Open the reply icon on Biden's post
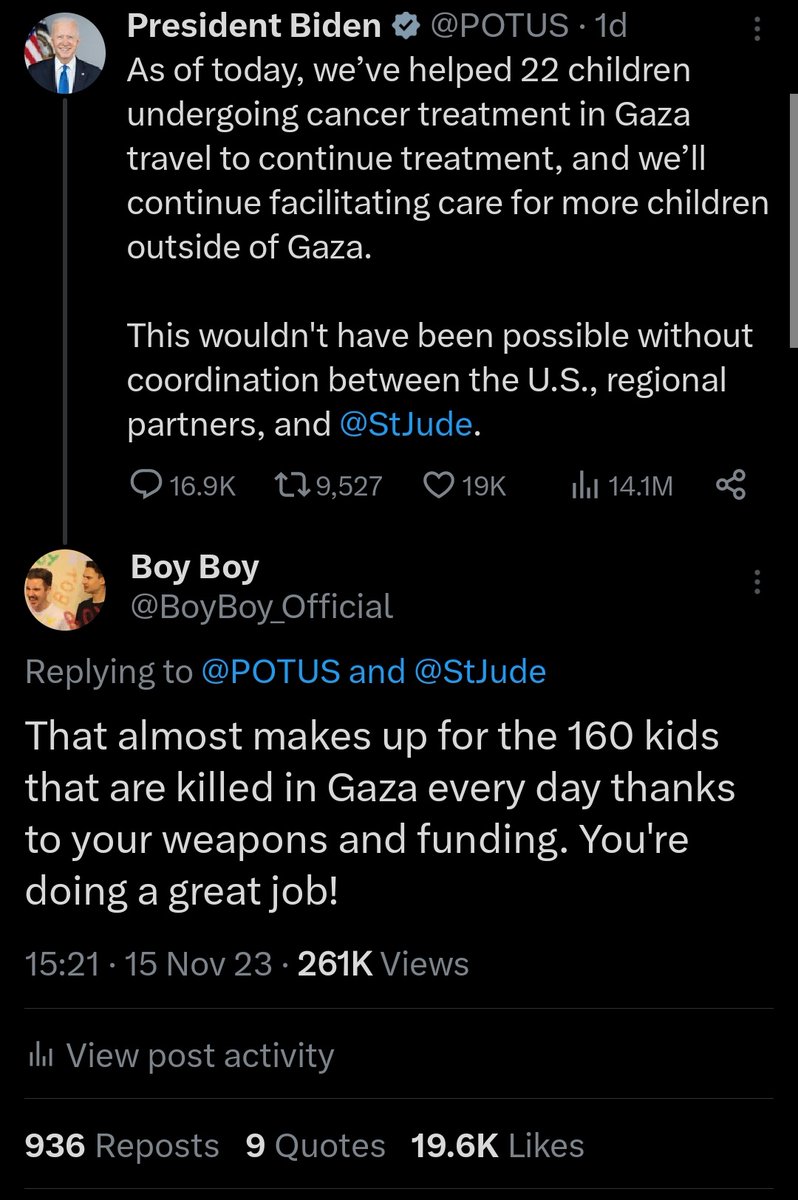Screen dimensions: 798x1200 (x=147, y=485)
